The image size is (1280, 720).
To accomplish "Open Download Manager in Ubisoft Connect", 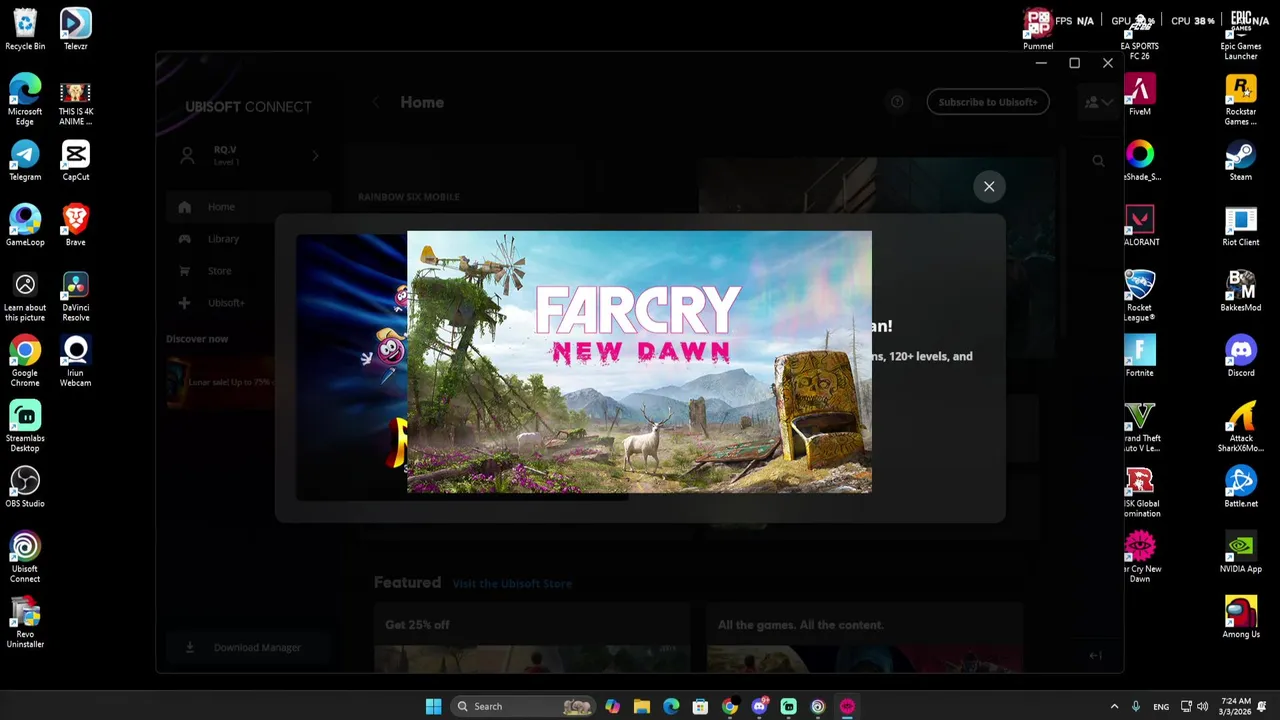I will point(247,648).
